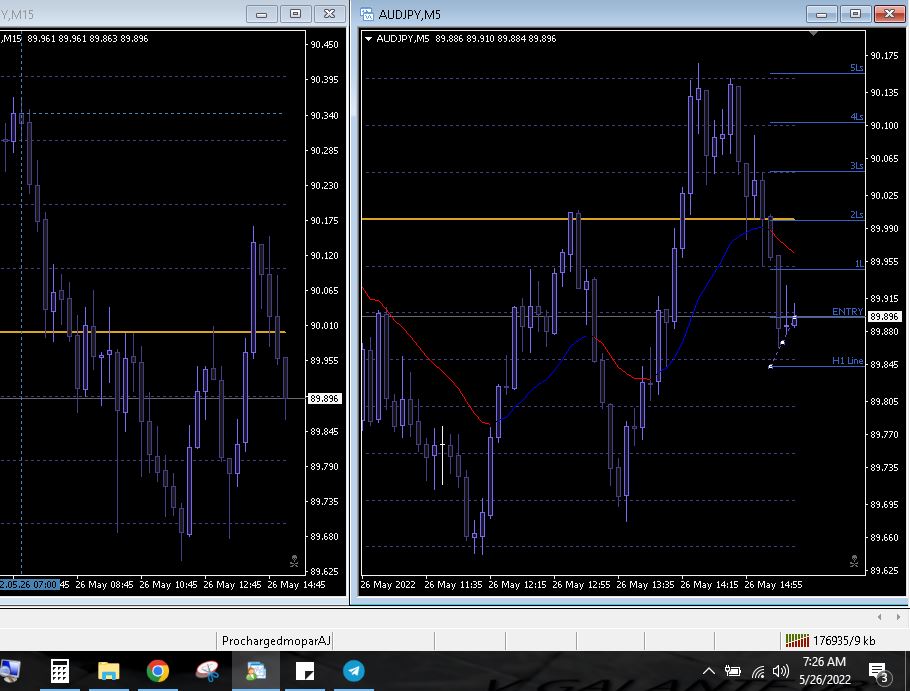Open the notification action center
Viewport: 910px width, 691px height.
tap(878, 671)
